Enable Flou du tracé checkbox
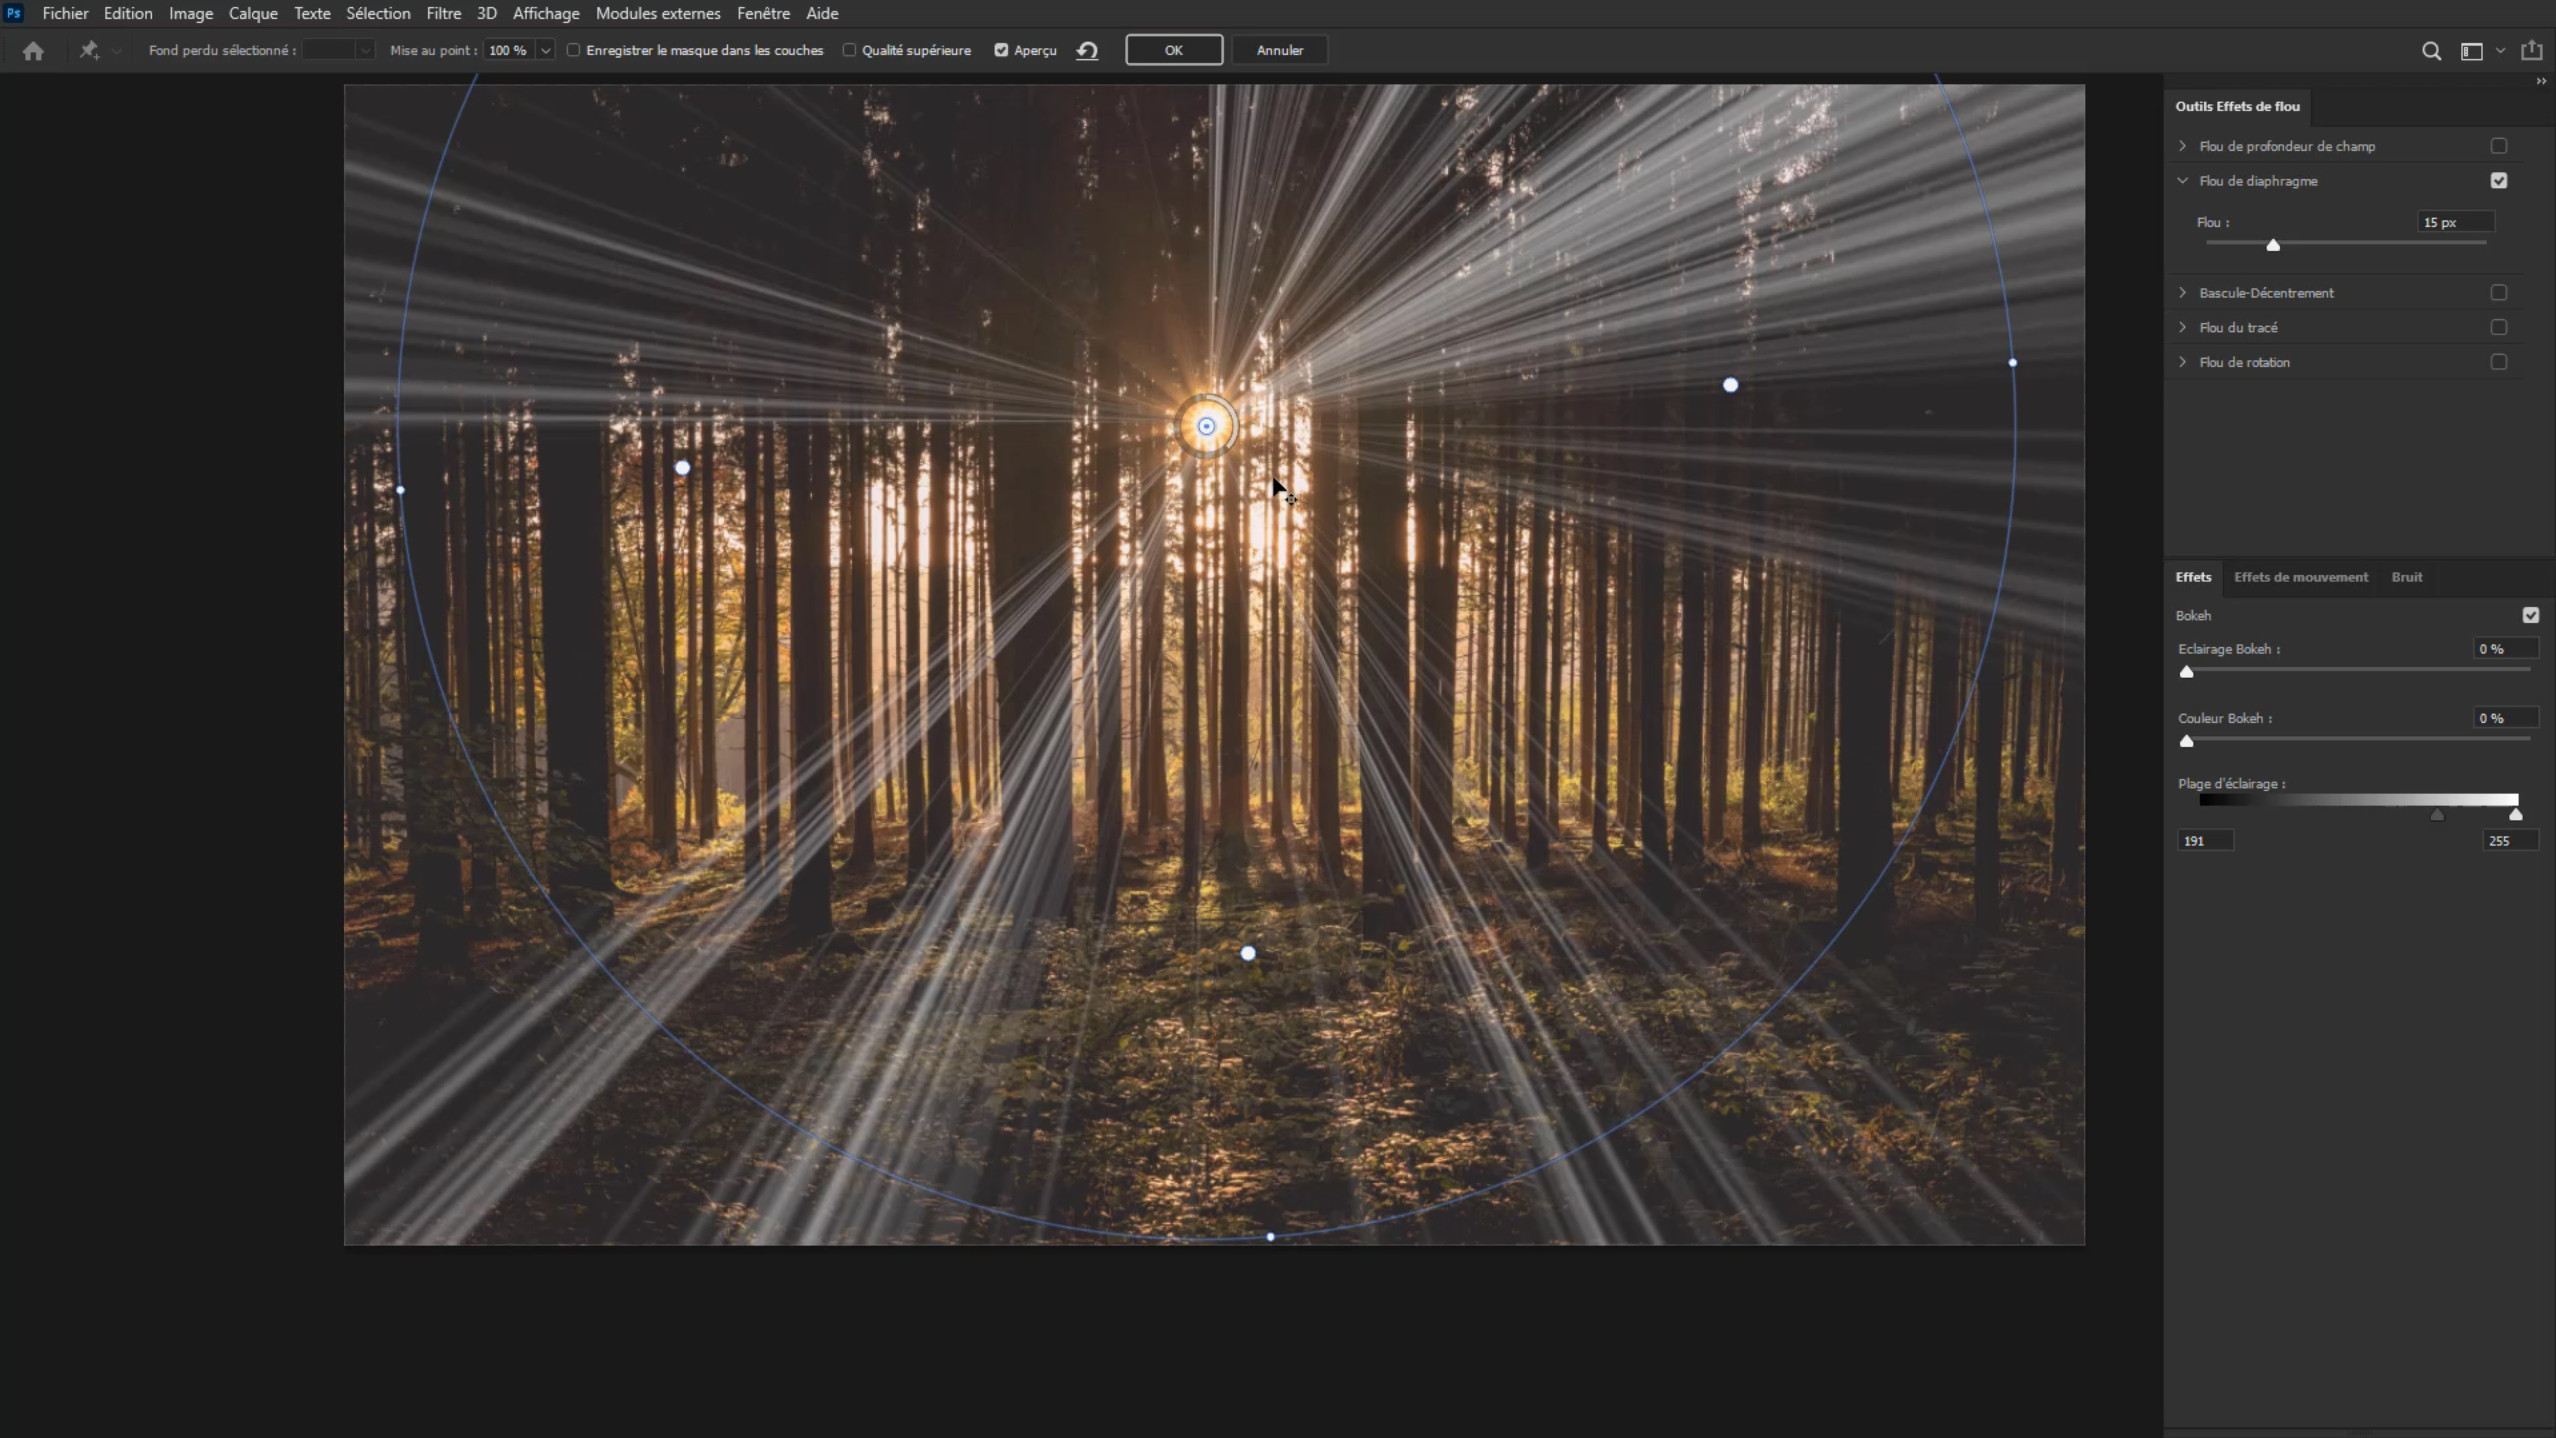 pos(2499,327)
